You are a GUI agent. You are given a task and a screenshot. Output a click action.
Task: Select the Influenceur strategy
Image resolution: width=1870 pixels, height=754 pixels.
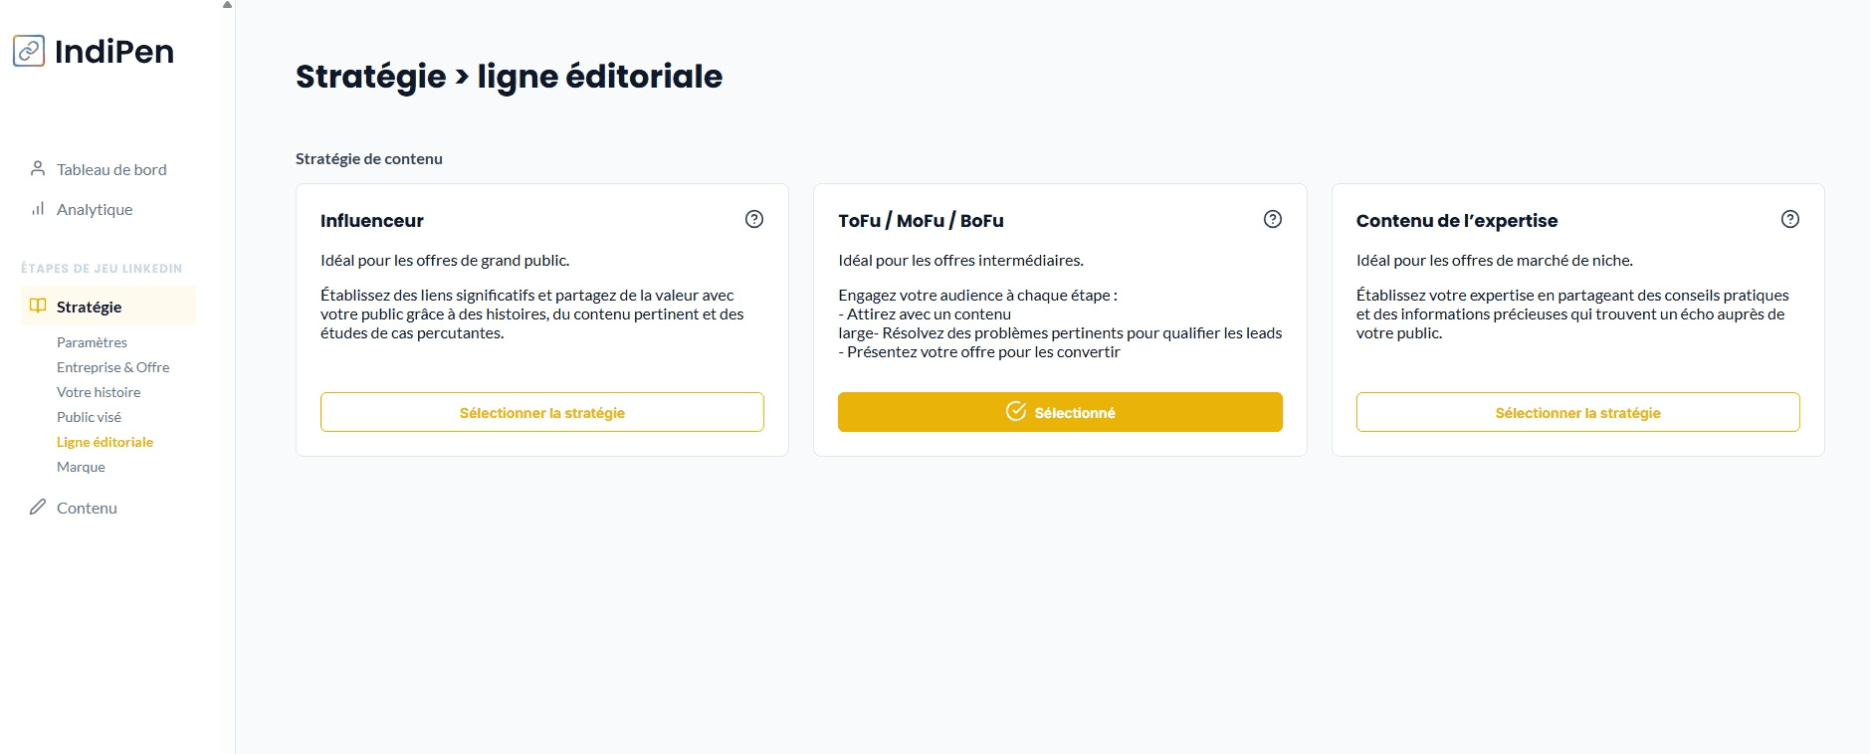click(542, 412)
